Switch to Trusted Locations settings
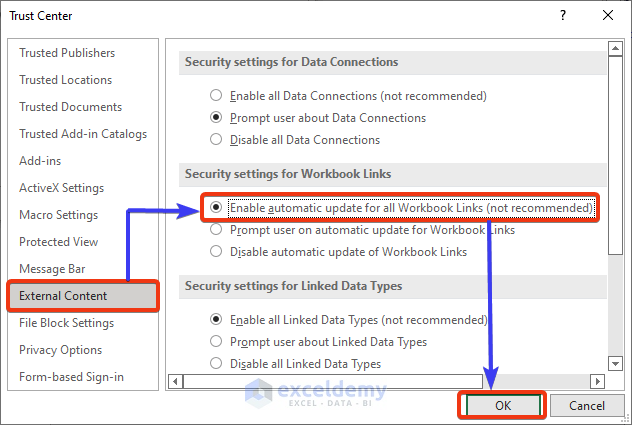The width and height of the screenshot is (632, 425). click(x=65, y=80)
